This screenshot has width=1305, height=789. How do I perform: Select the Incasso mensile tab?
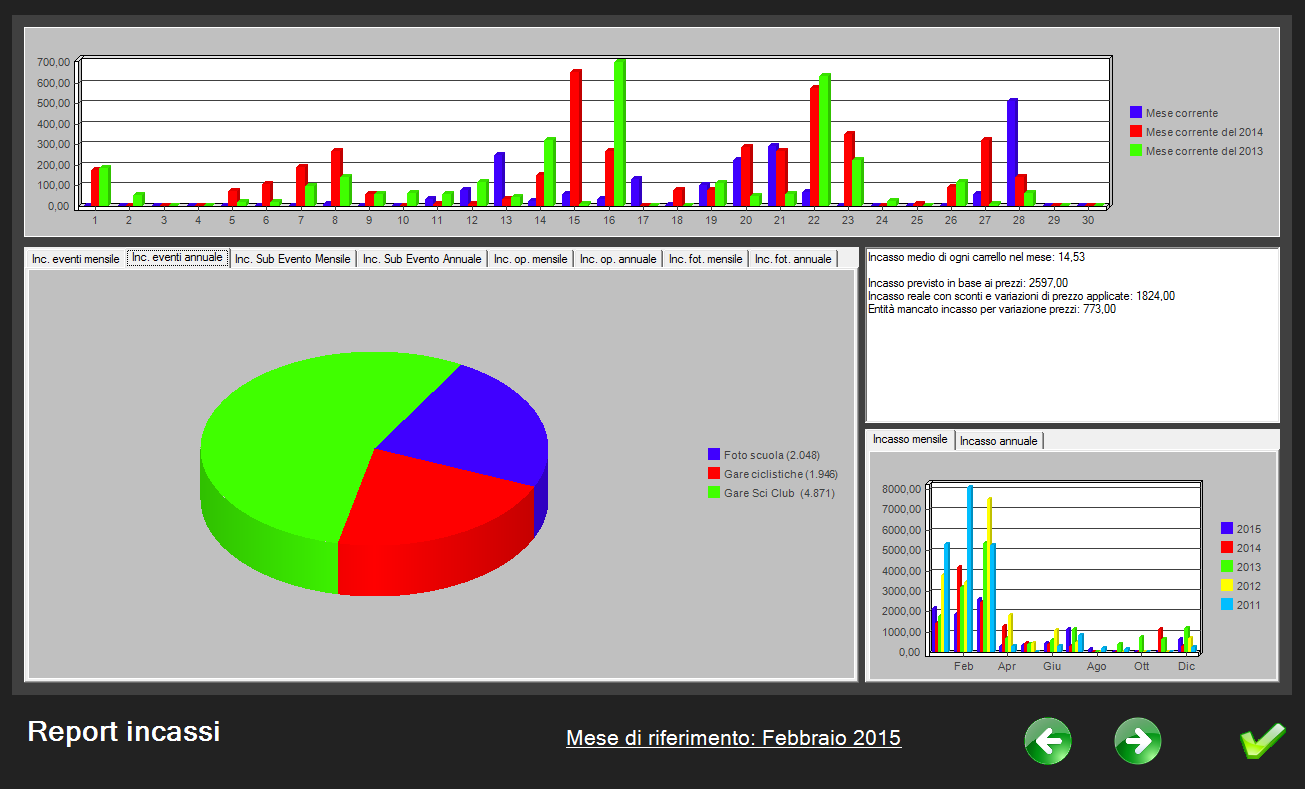(x=910, y=440)
